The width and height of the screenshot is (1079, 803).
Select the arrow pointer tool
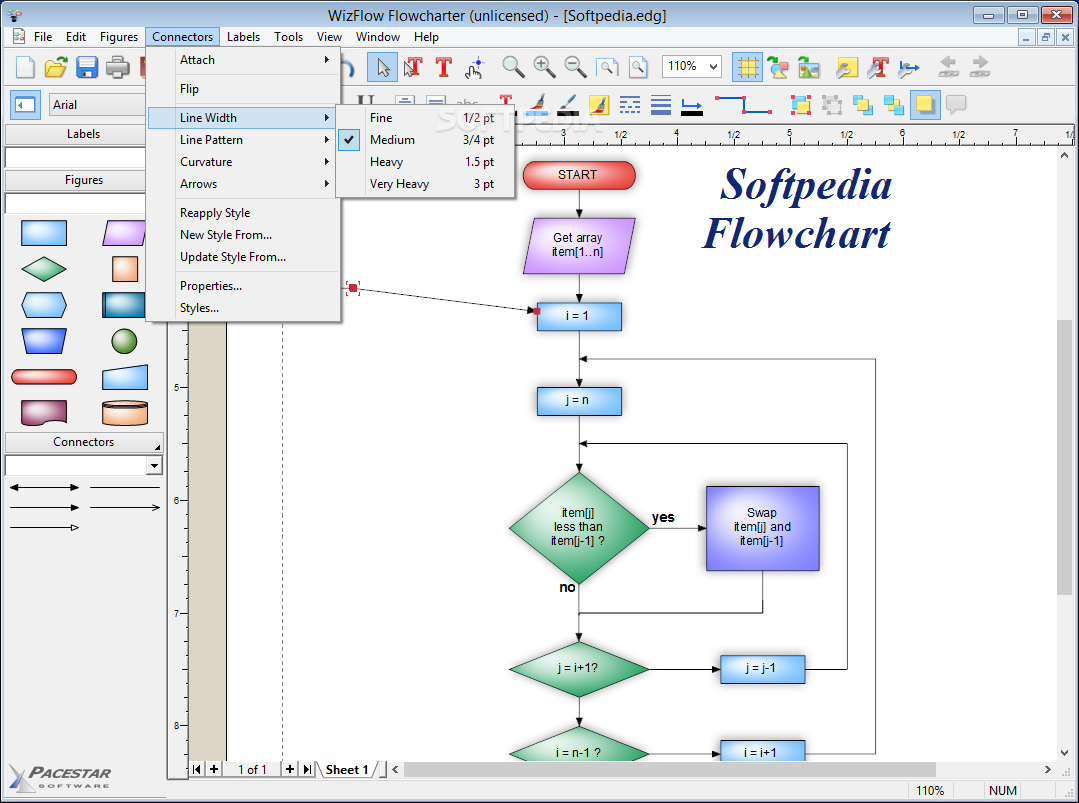point(382,67)
